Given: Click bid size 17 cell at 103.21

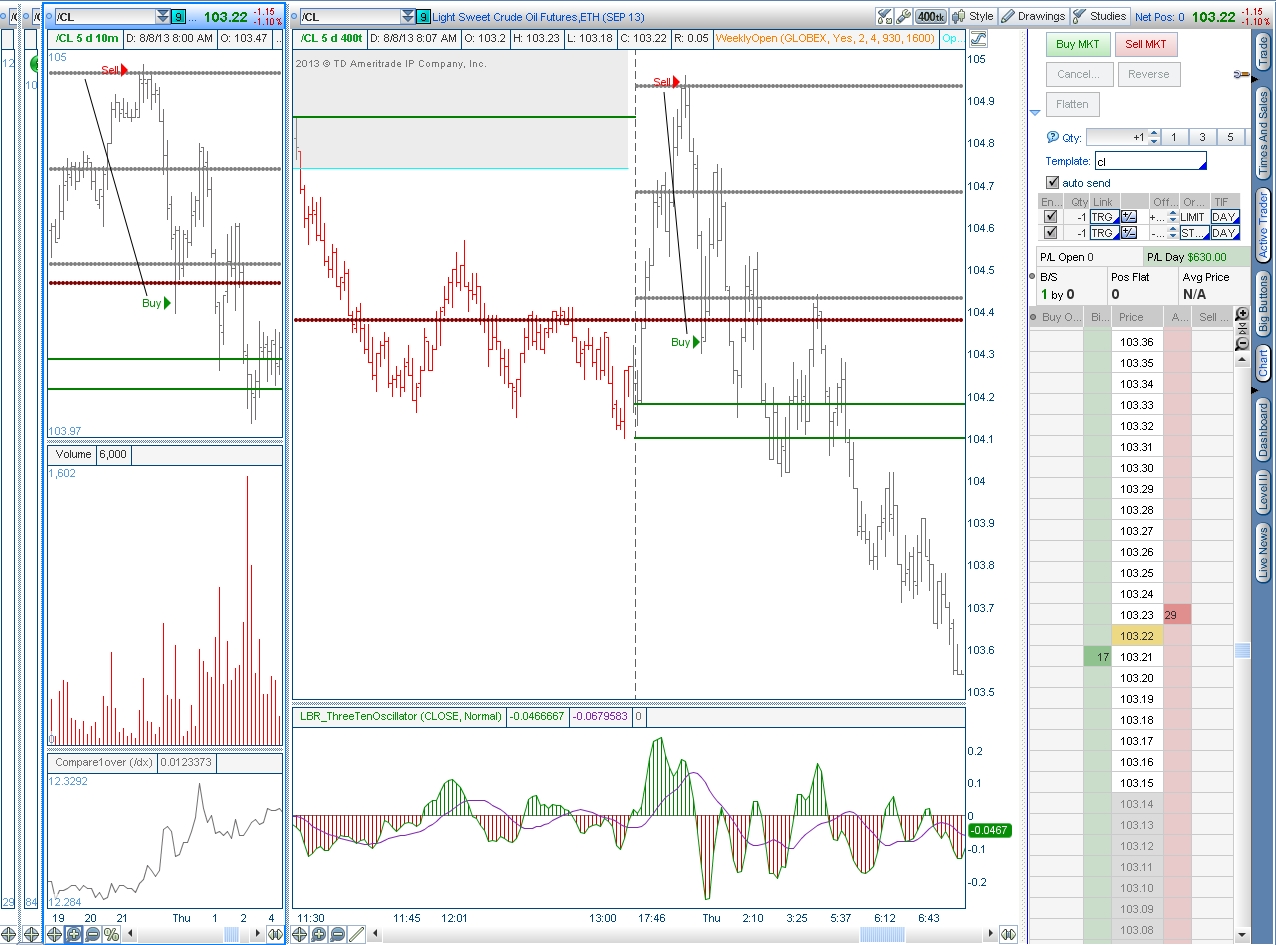Looking at the screenshot, I should [x=1097, y=657].
